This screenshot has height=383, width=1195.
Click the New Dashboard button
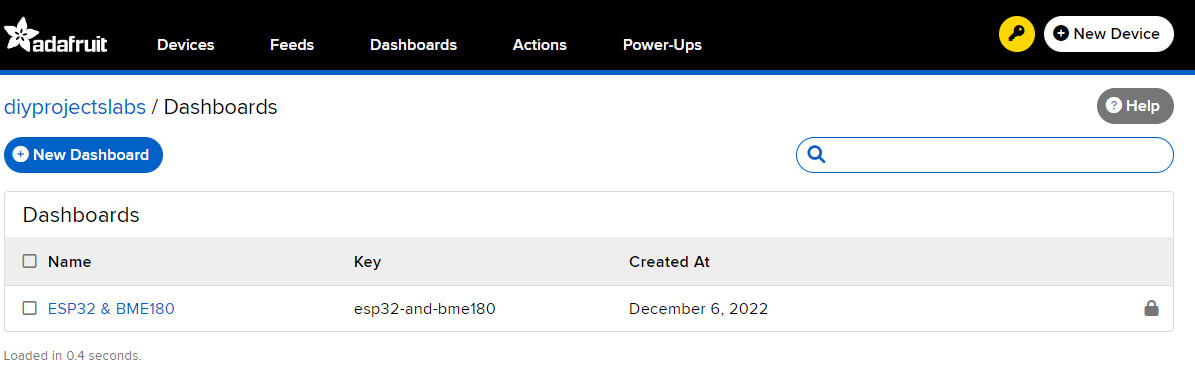83,155
